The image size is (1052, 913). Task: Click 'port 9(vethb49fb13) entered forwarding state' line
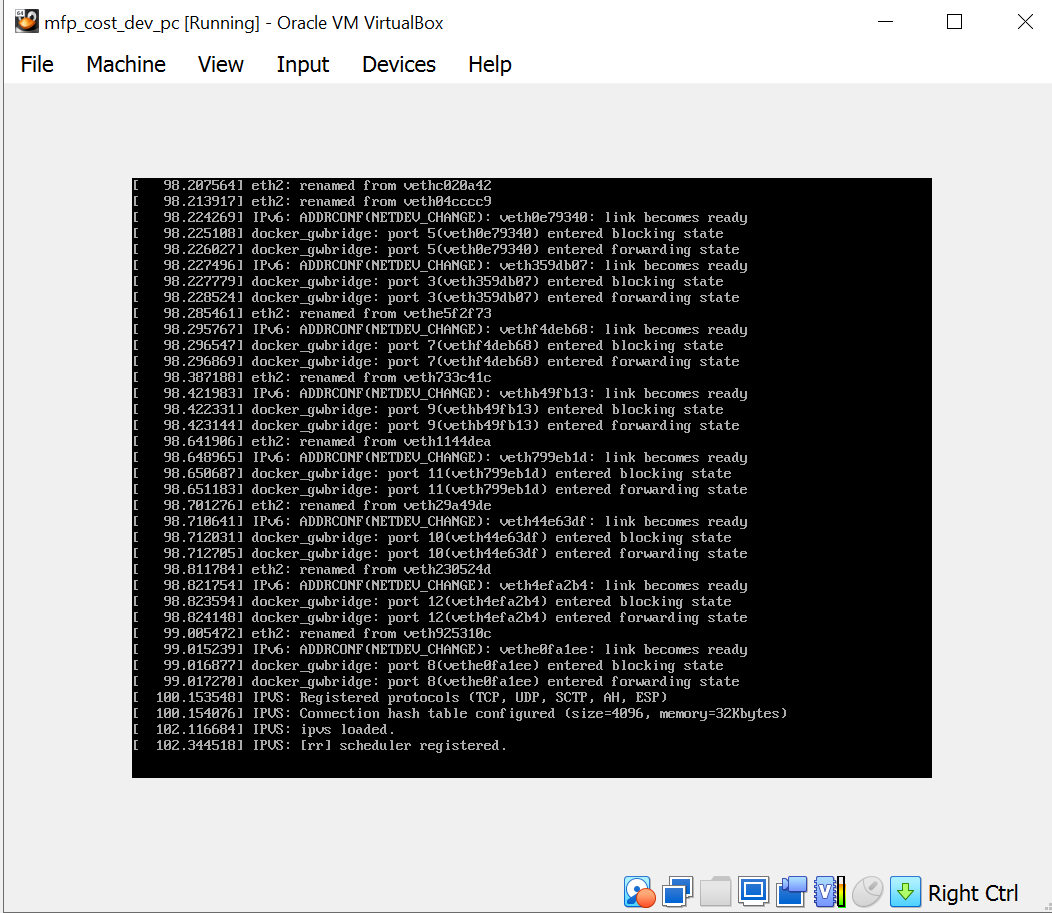pos(436,425)
